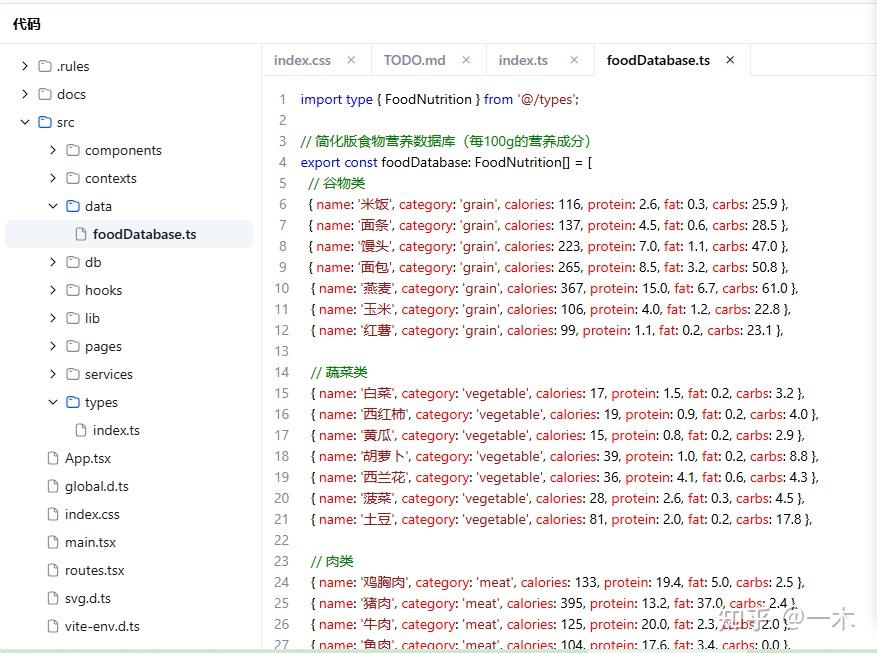Open the index.ts editor tab

(523, 60)
